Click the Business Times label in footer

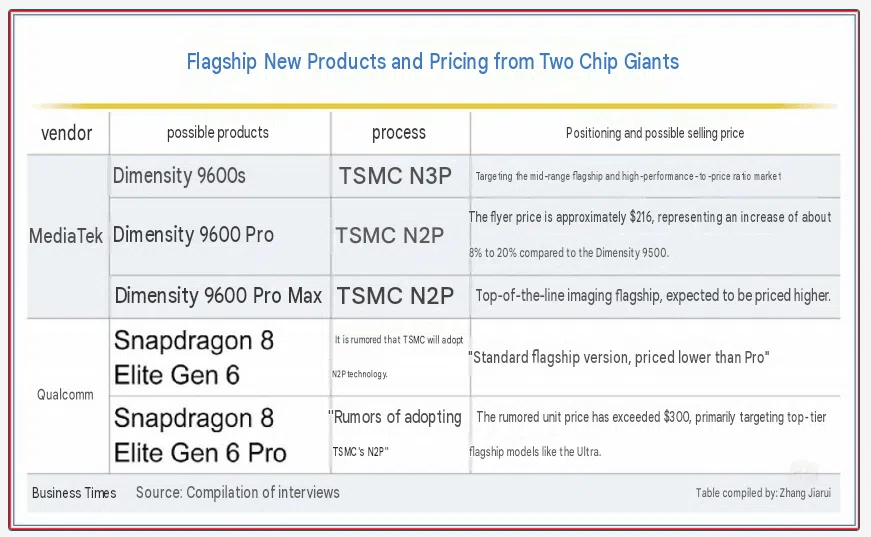point(74,493)
